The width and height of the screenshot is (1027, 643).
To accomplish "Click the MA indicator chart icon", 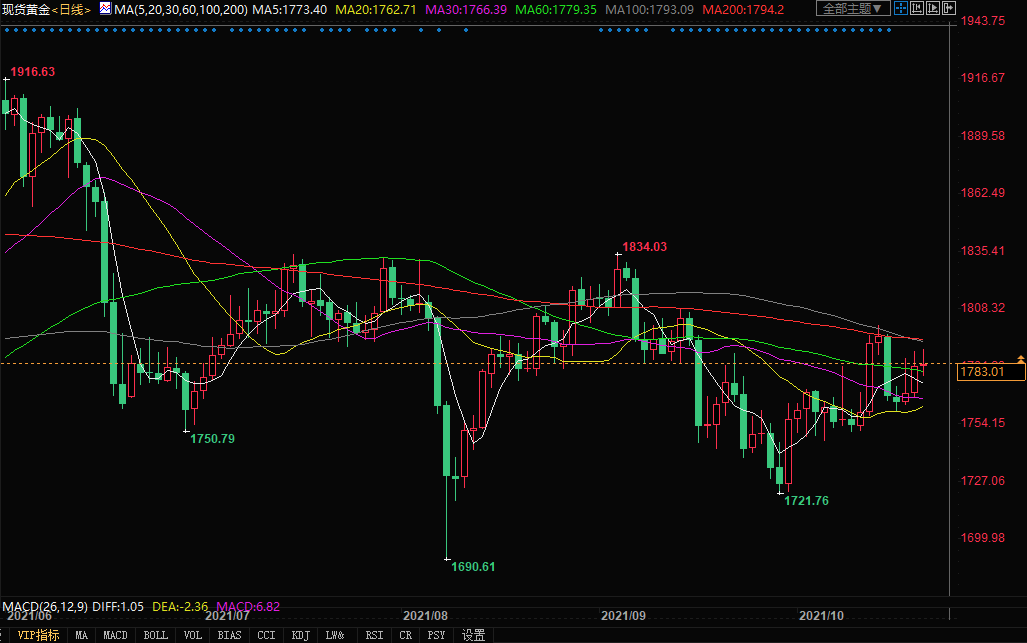I will click(104, 8).
